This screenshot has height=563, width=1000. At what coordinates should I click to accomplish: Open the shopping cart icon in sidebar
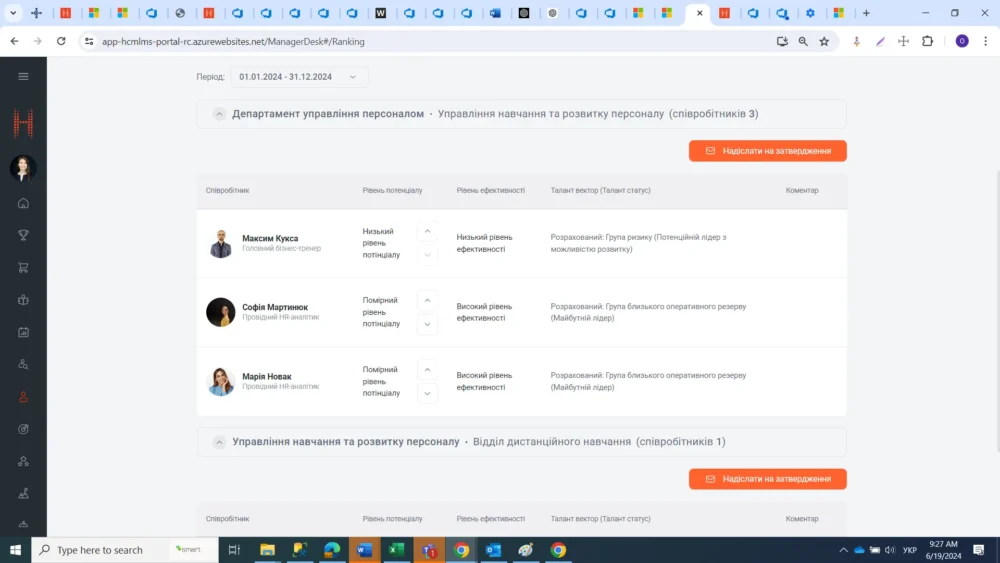(23, 267)
